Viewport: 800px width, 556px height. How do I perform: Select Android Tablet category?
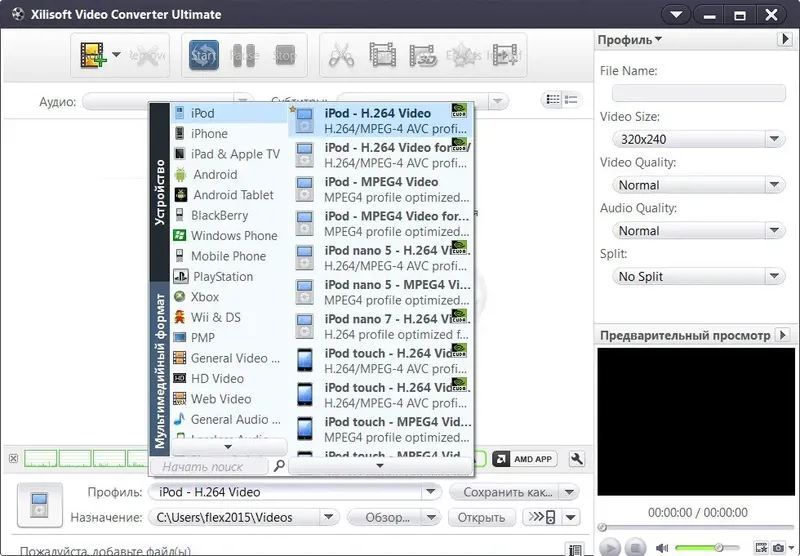click(x=229, y=195)
